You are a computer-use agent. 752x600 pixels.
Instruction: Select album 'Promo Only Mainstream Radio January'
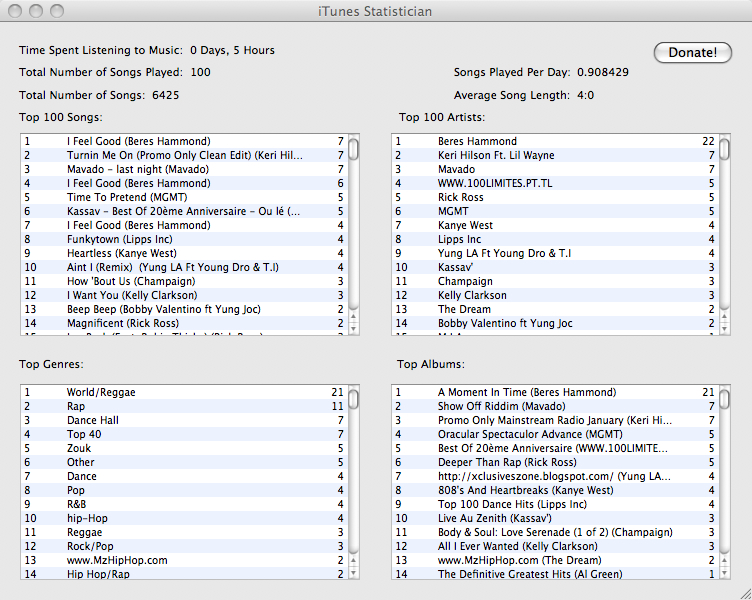pyautogui.click(x=556, y=420)
